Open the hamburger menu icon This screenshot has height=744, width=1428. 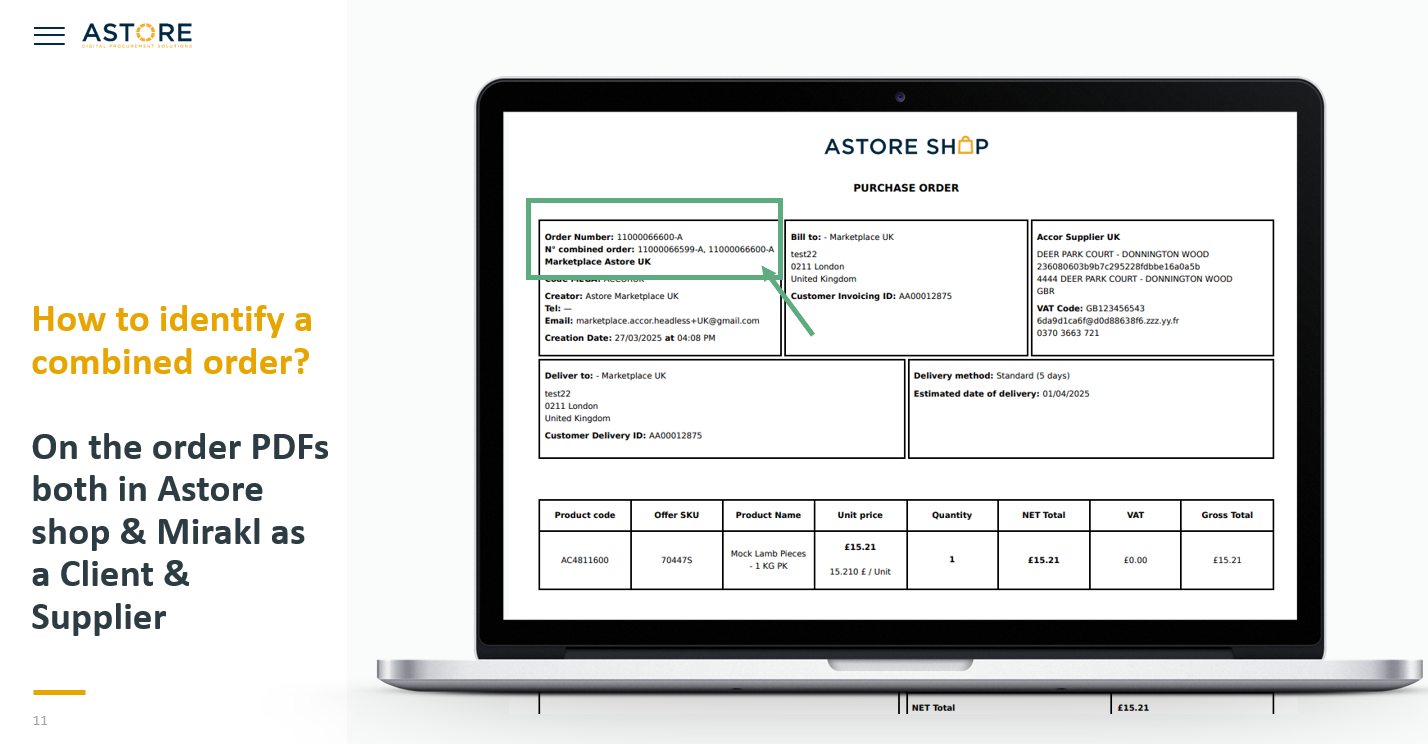(x=49, y=36)
